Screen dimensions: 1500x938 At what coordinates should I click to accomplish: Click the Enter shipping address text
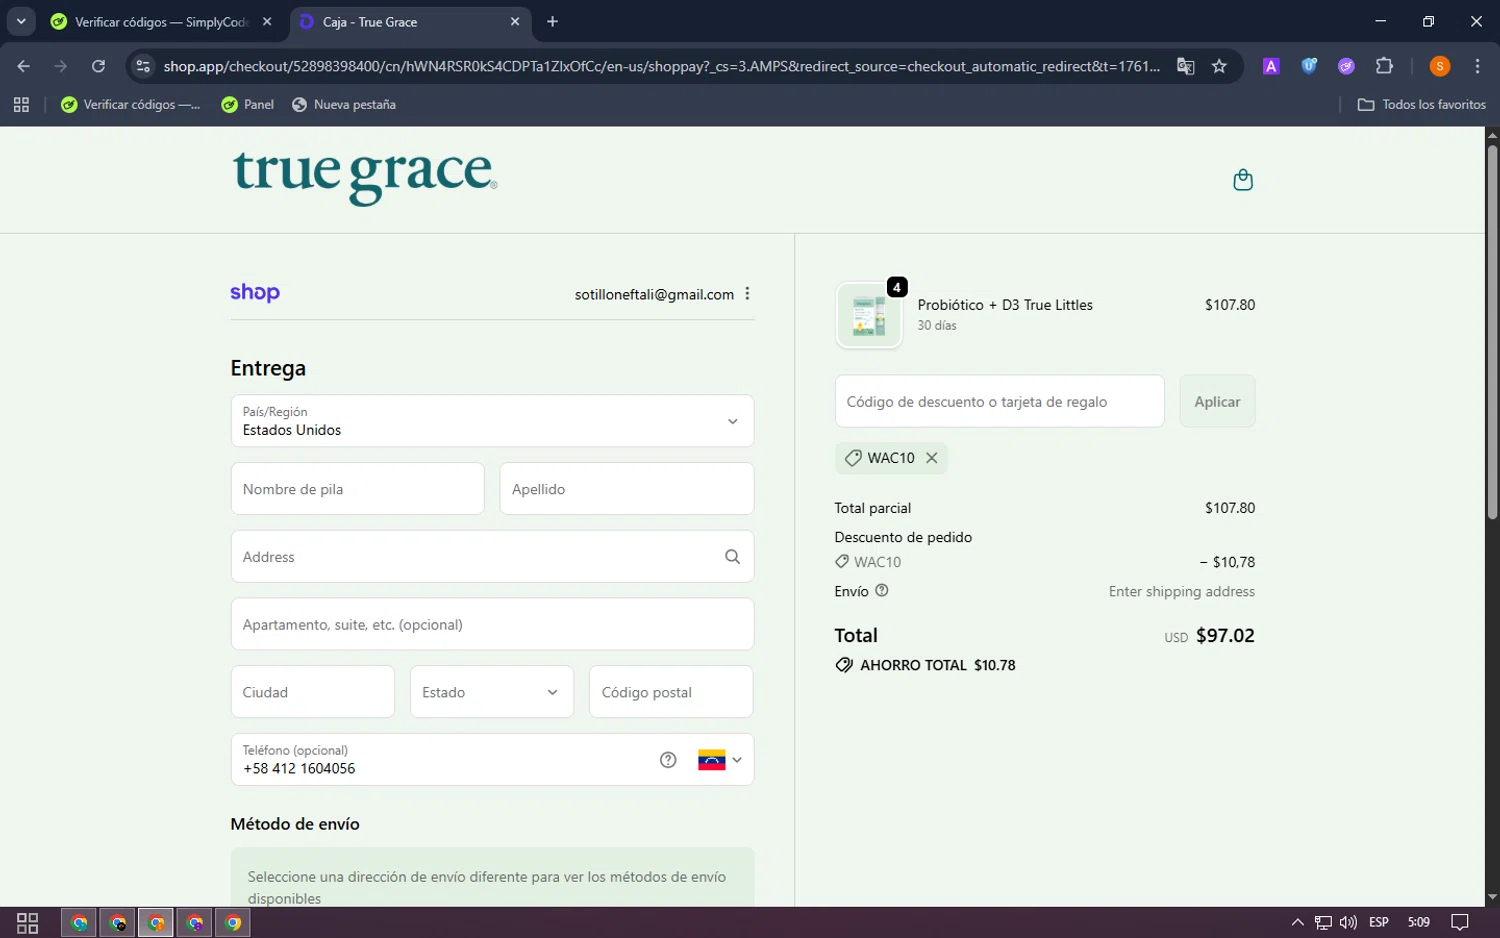pos(1181,591)
